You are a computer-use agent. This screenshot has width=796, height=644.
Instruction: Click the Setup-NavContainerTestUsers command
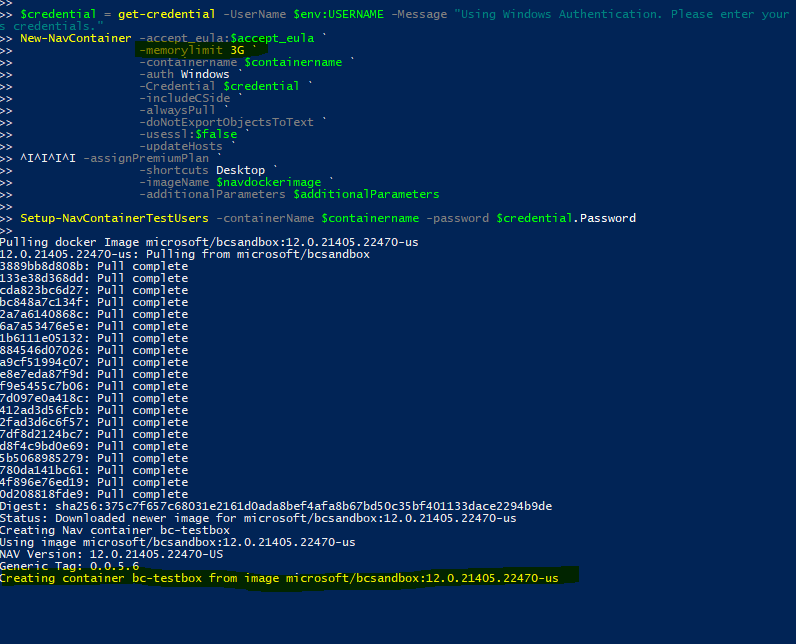(x=114, y=218)
